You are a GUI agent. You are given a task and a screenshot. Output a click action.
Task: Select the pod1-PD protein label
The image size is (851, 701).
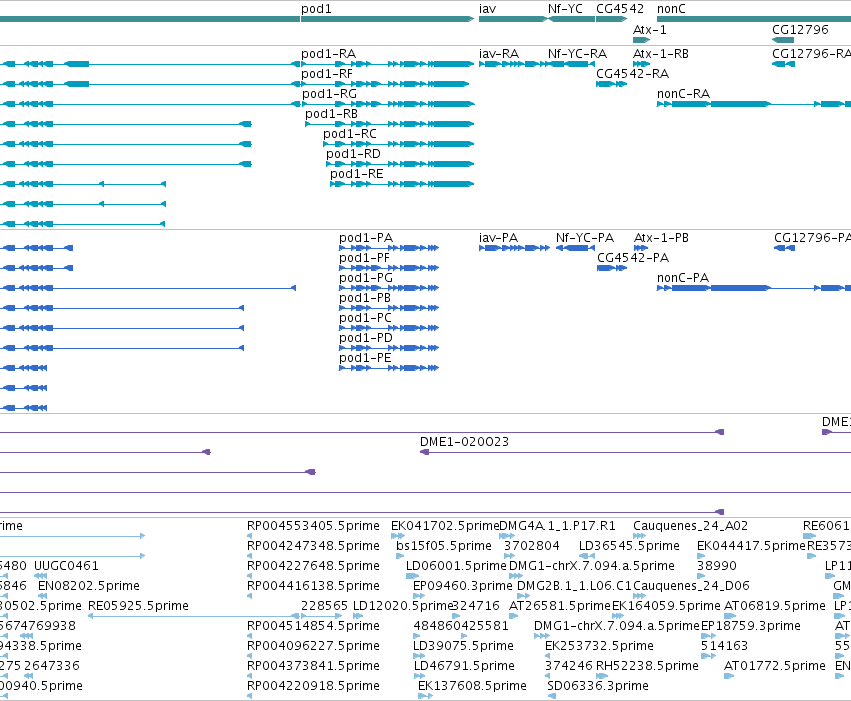pos(366,338)
